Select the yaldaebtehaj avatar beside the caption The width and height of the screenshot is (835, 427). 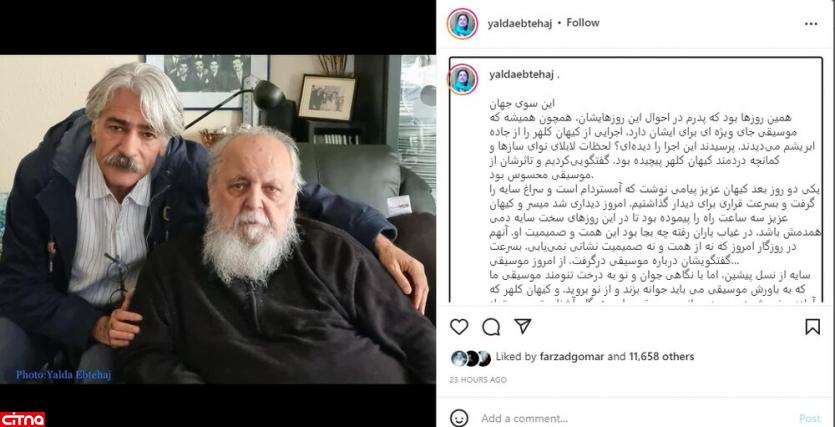[x=462, y=79]
